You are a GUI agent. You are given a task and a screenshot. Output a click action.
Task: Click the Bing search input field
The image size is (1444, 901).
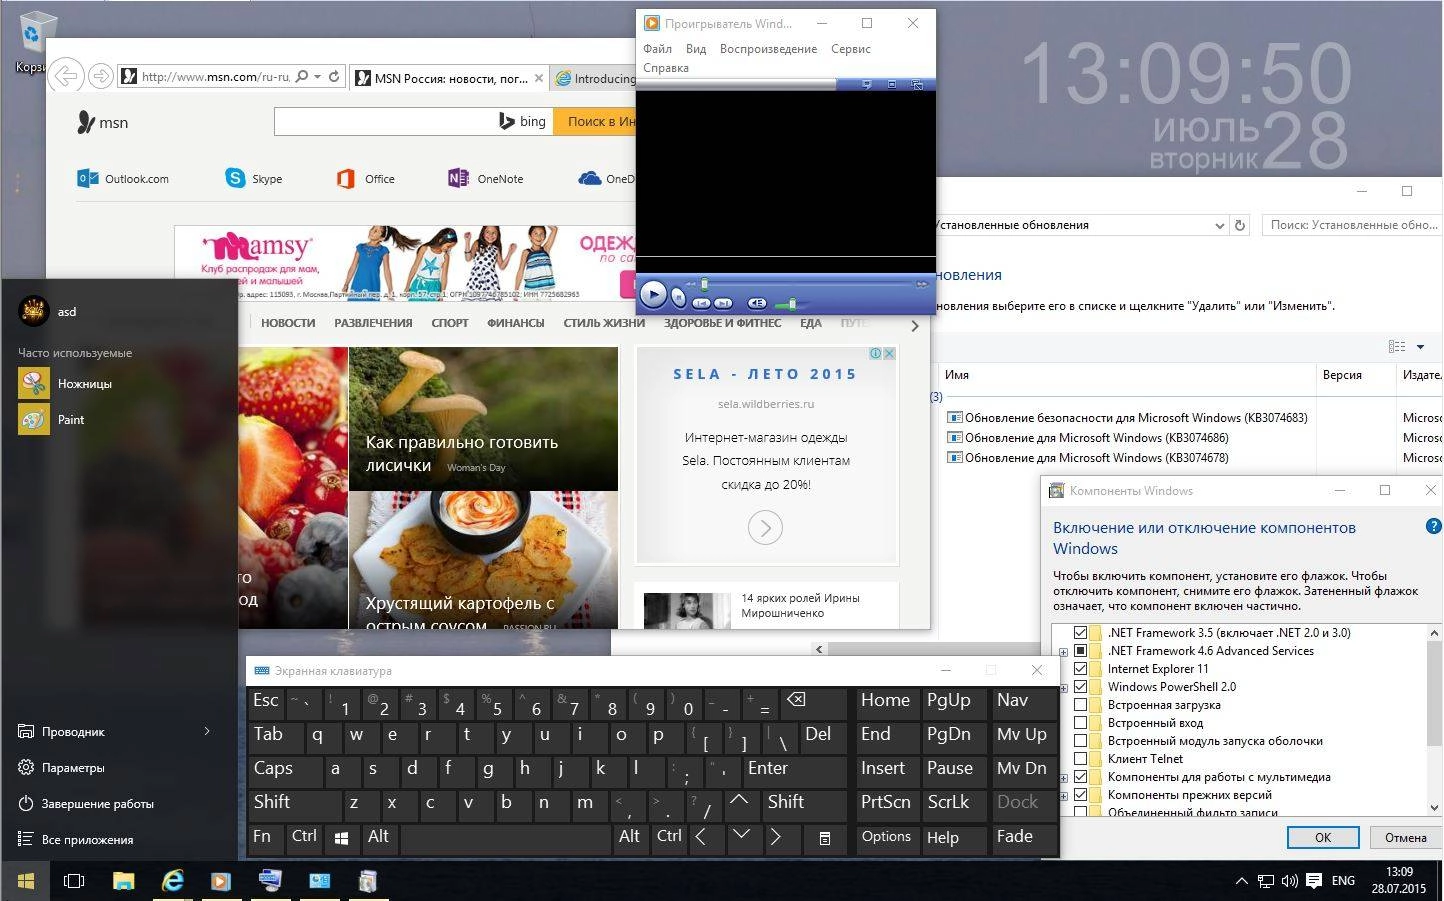[385, 121]
